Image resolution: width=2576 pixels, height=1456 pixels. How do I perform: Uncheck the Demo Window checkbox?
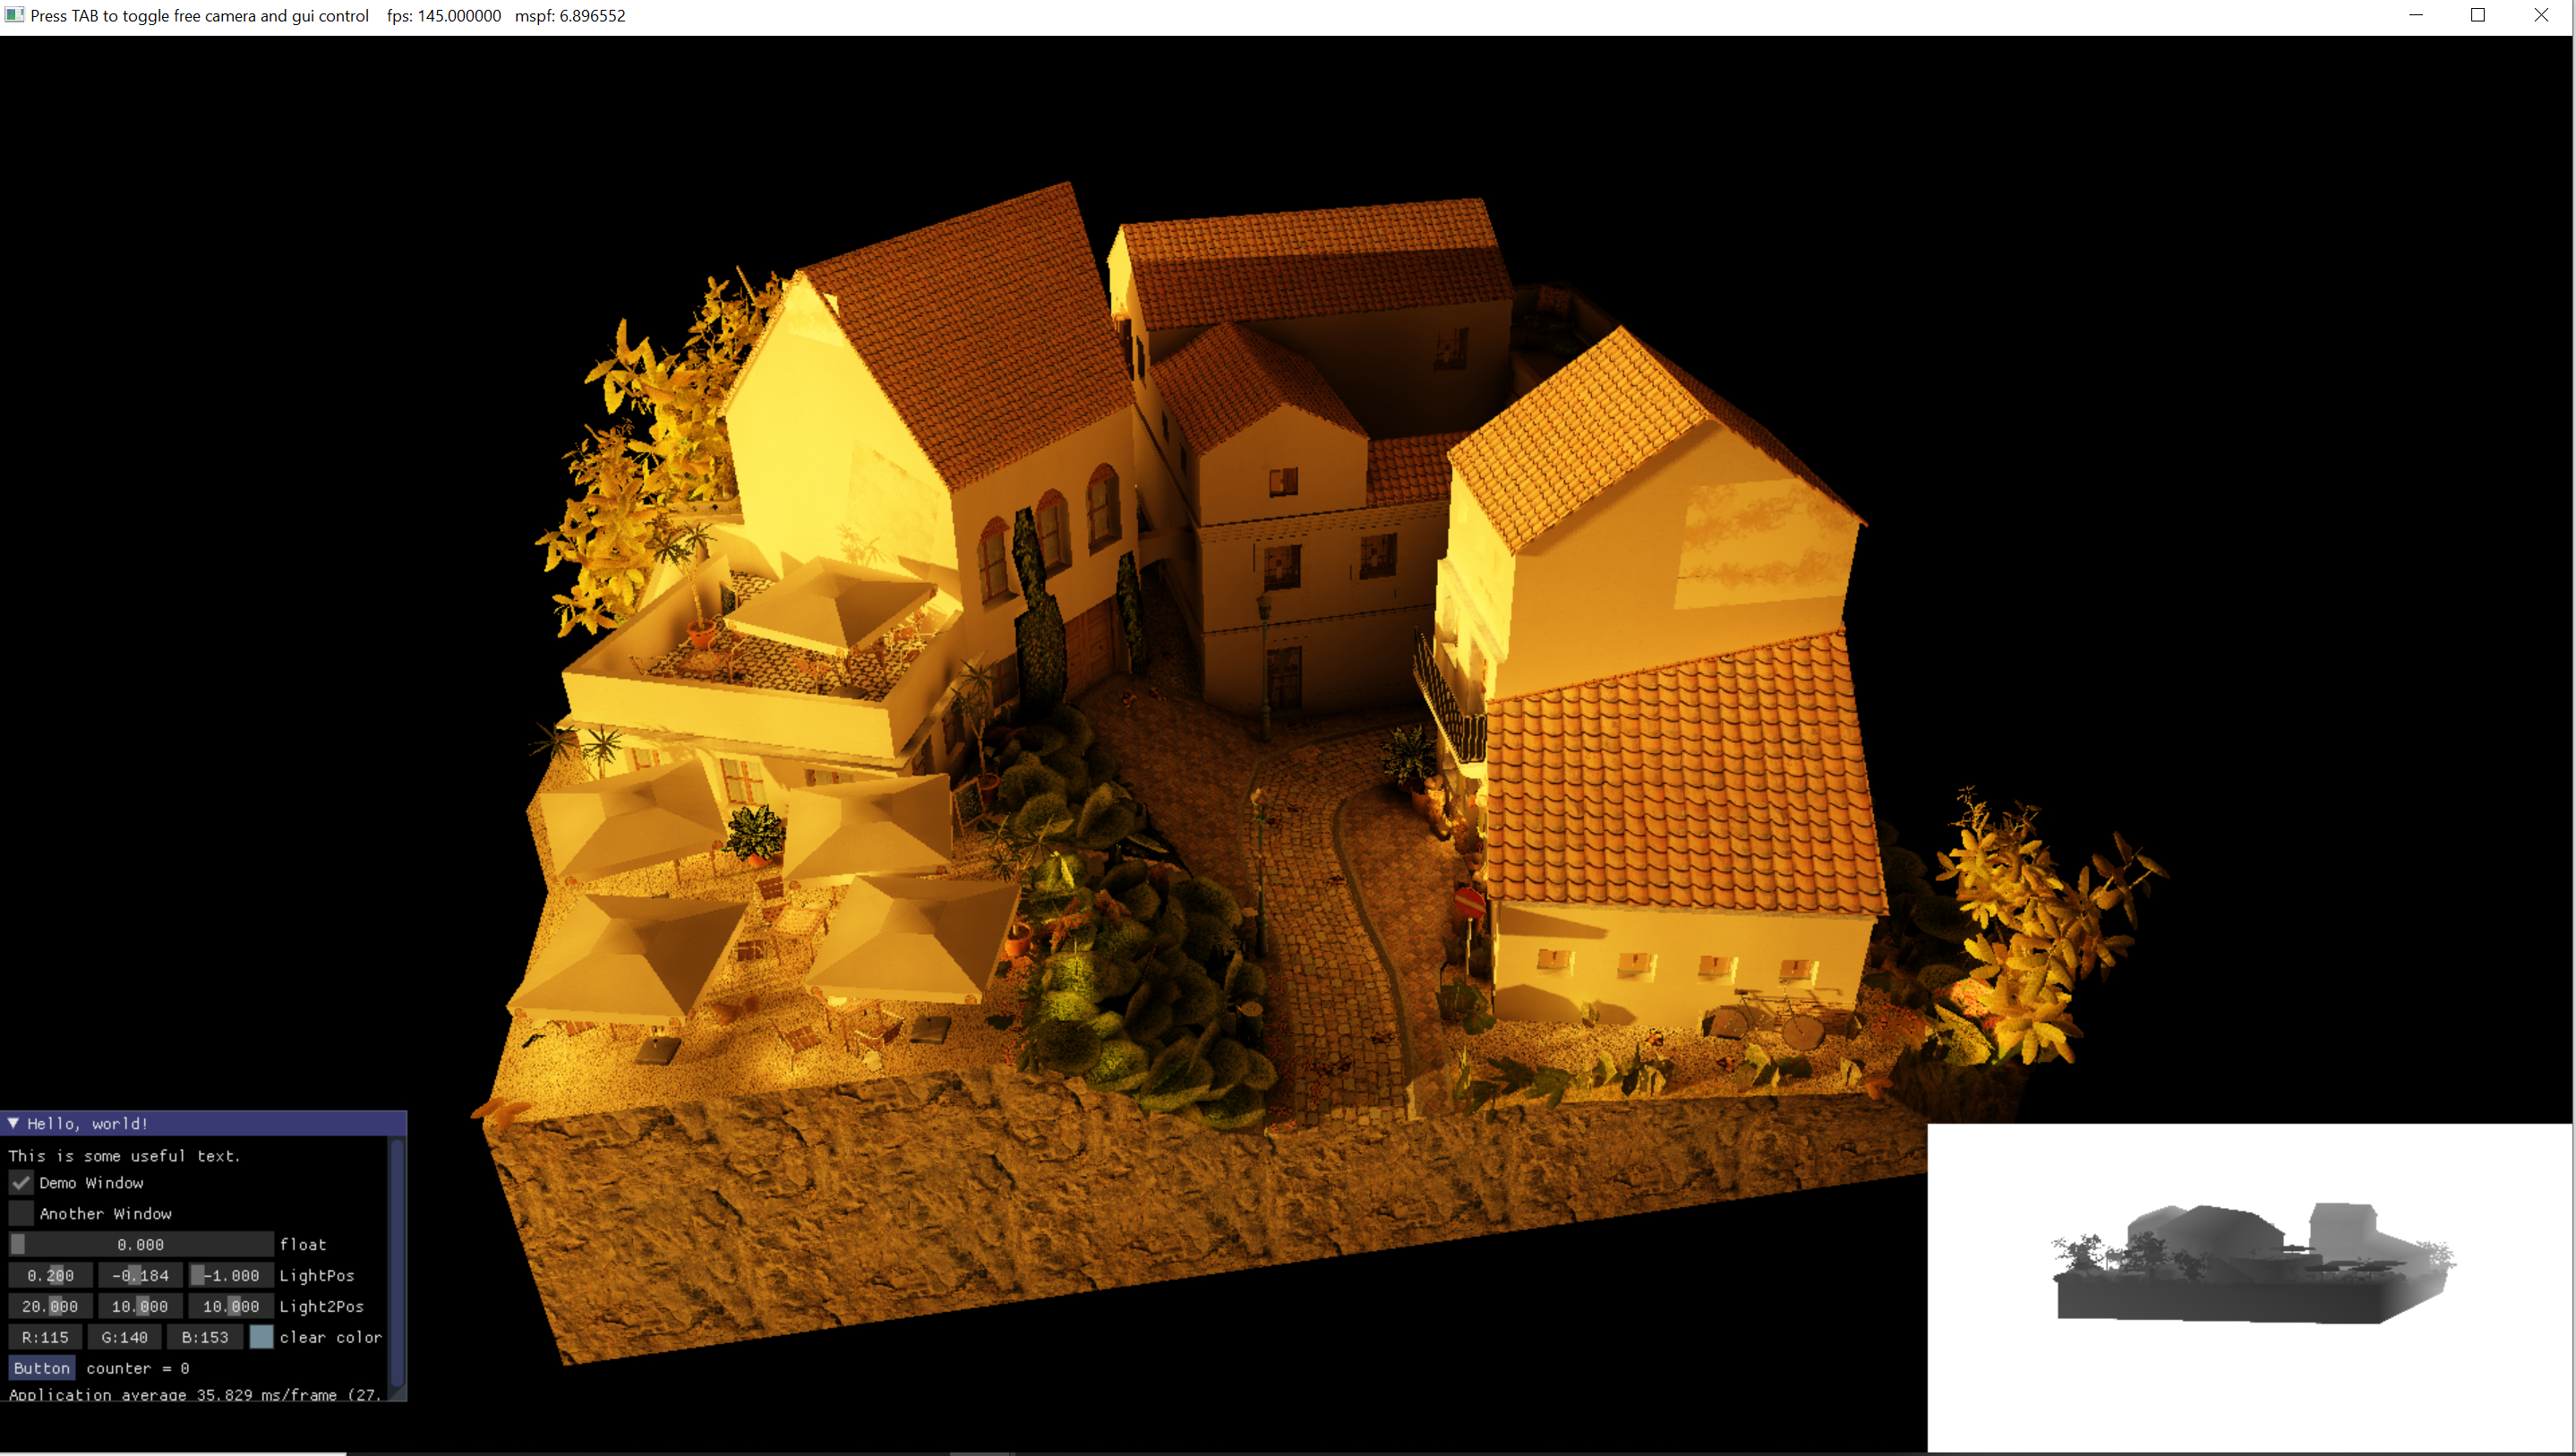21,1182
